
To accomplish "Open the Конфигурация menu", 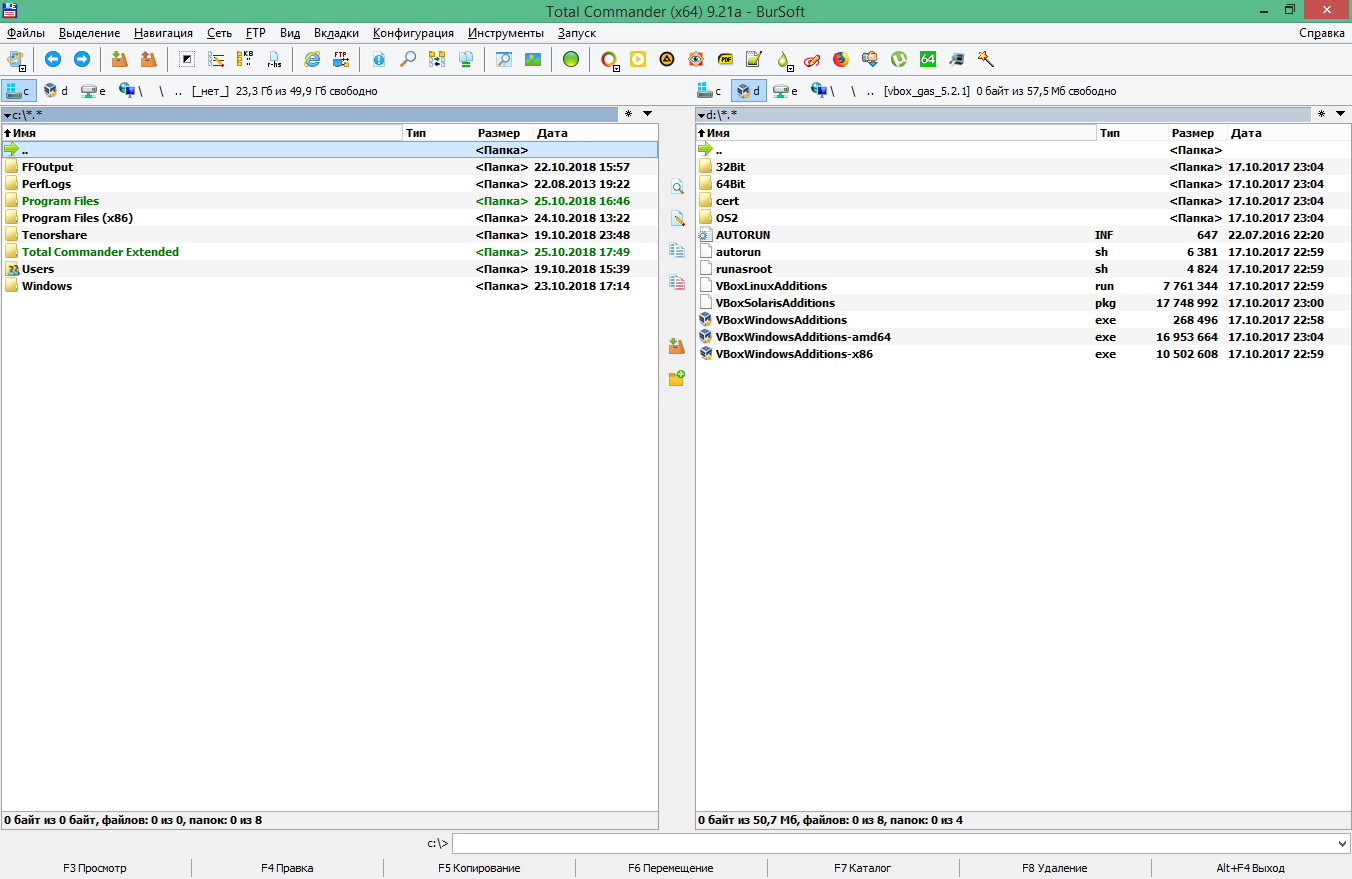I will 412,33.
